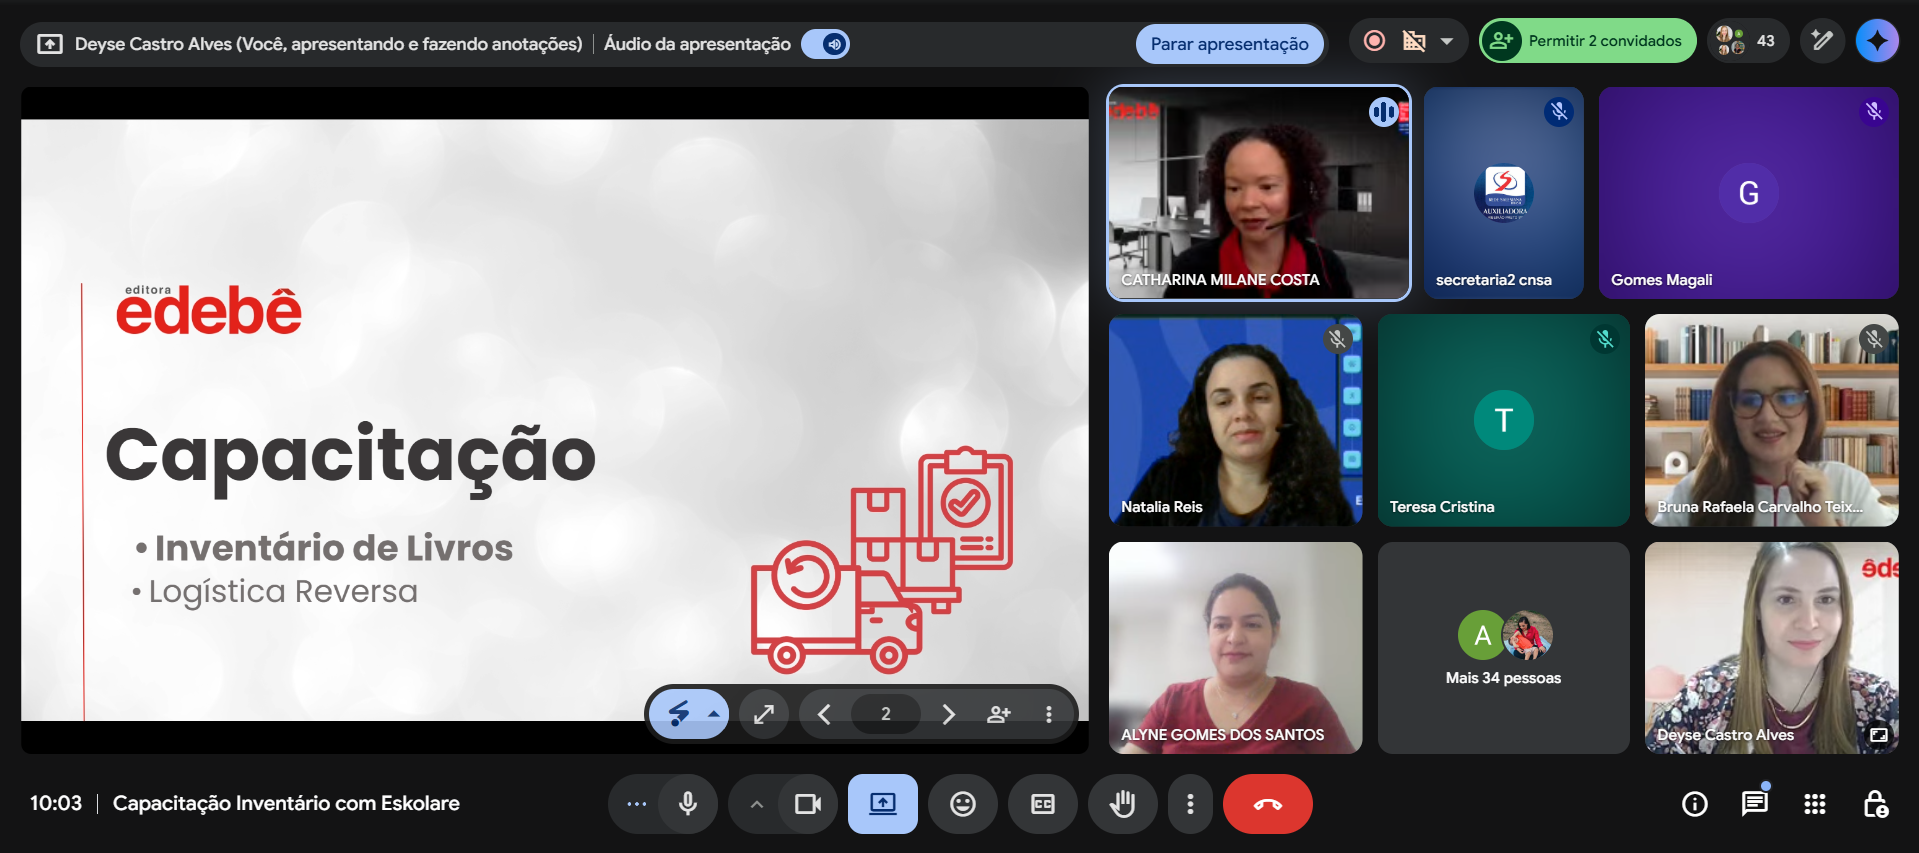Open the emoji reactions panel
The width and height of the screenshot is (1919, 853).
(x=963, y=804)
